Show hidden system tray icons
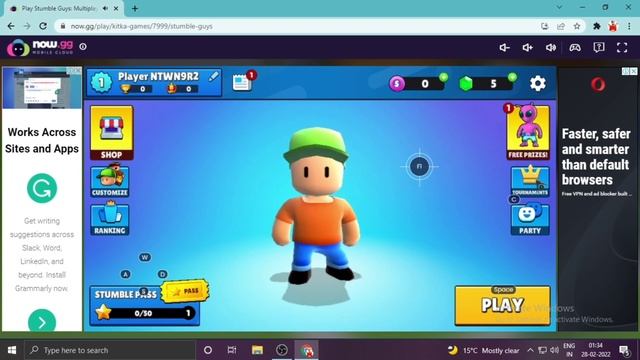The image size is (640, 360). [x=530, y=350]
